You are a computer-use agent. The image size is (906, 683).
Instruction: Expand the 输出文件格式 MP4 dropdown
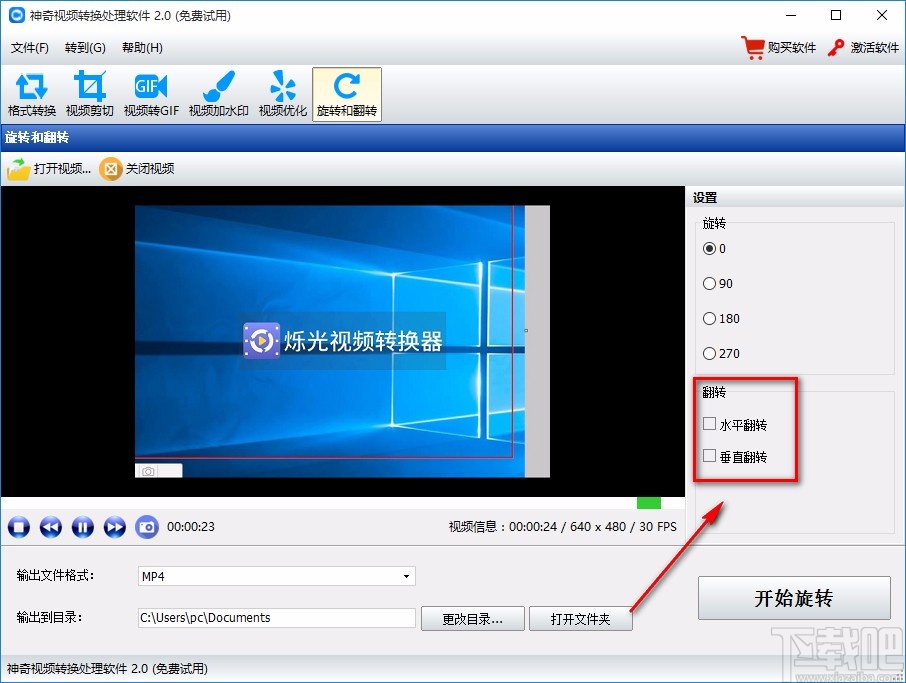point(406,576)
